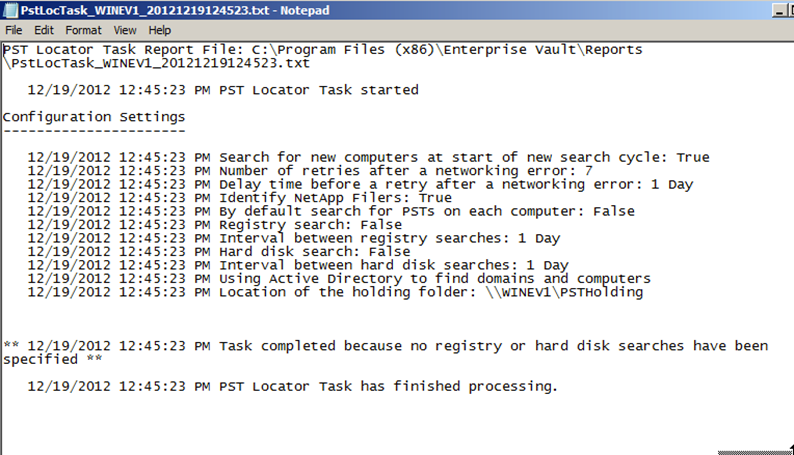Click the 'Configuration Settings' heading text
The image size is (794, 455).
pos(94,117)
